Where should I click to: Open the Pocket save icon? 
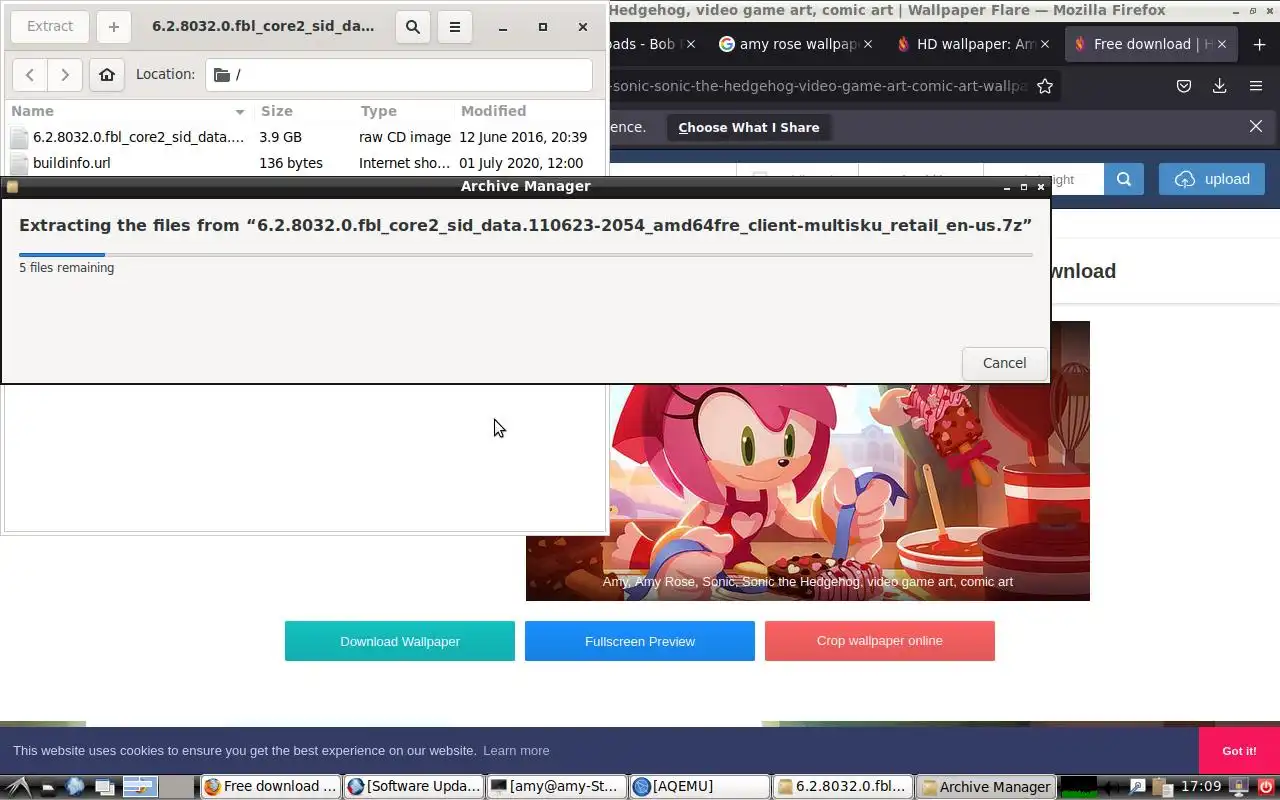pos(1184,86)
